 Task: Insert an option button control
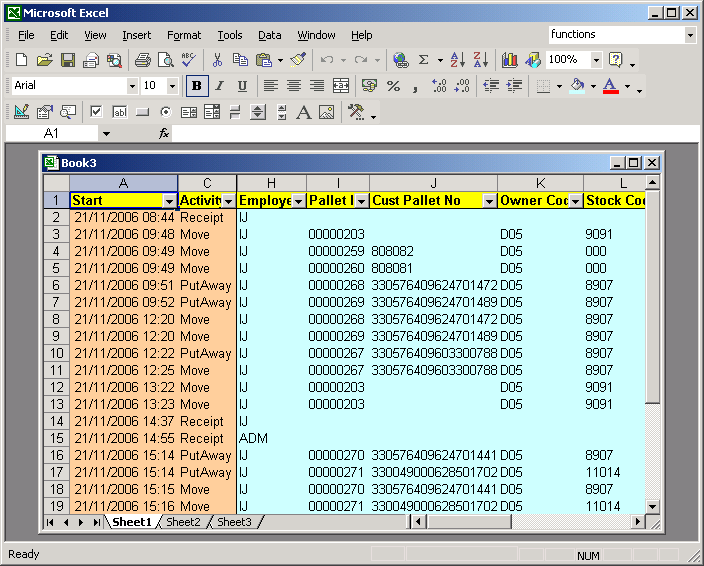pyautogui.click(x=166, y=112)
